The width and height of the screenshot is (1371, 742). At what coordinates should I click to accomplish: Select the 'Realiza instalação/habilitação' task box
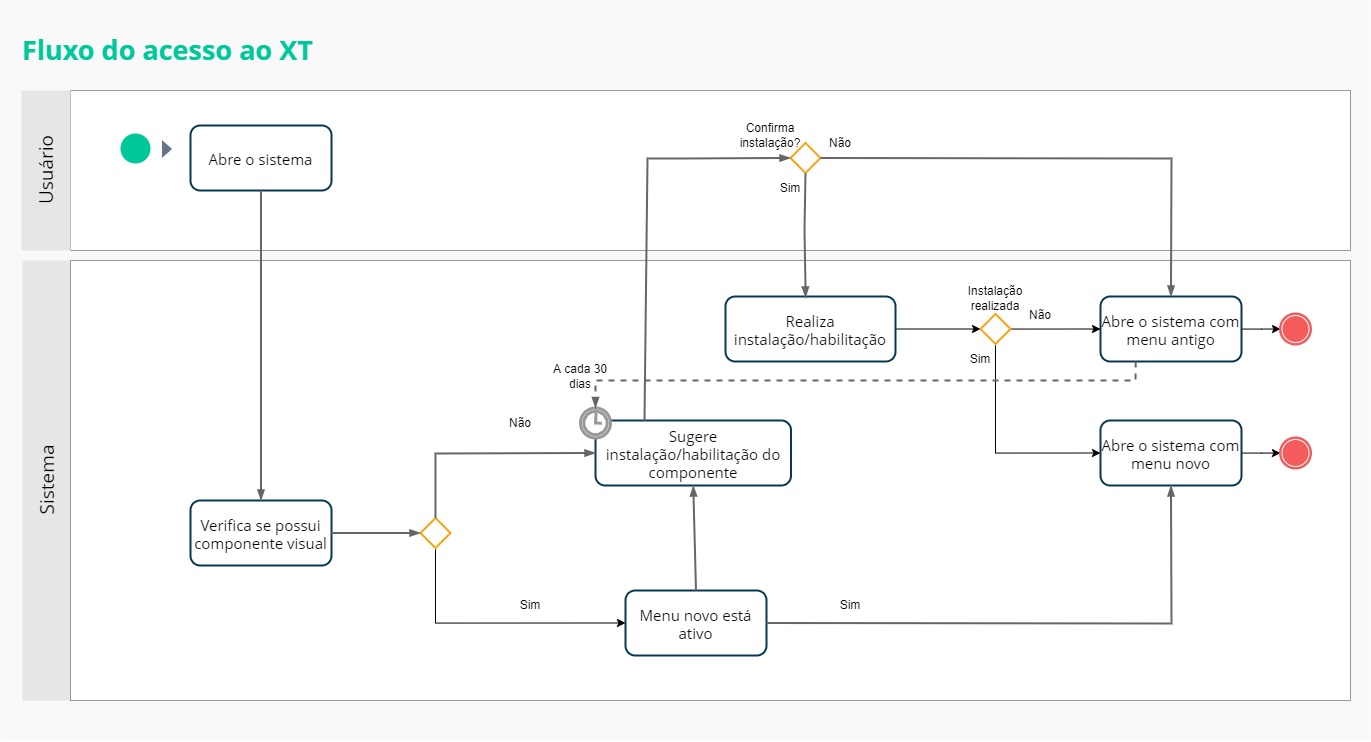(x=810, y=329)
